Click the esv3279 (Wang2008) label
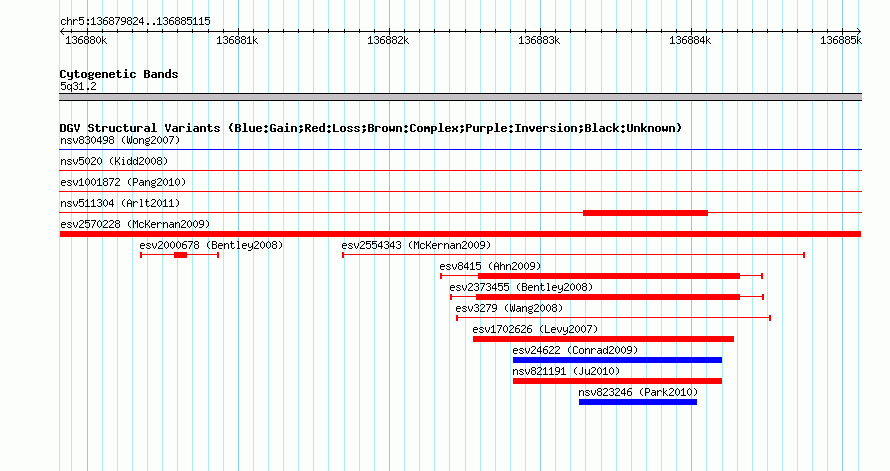Screen dimensions: 890x471 click(x=509, y=308)
